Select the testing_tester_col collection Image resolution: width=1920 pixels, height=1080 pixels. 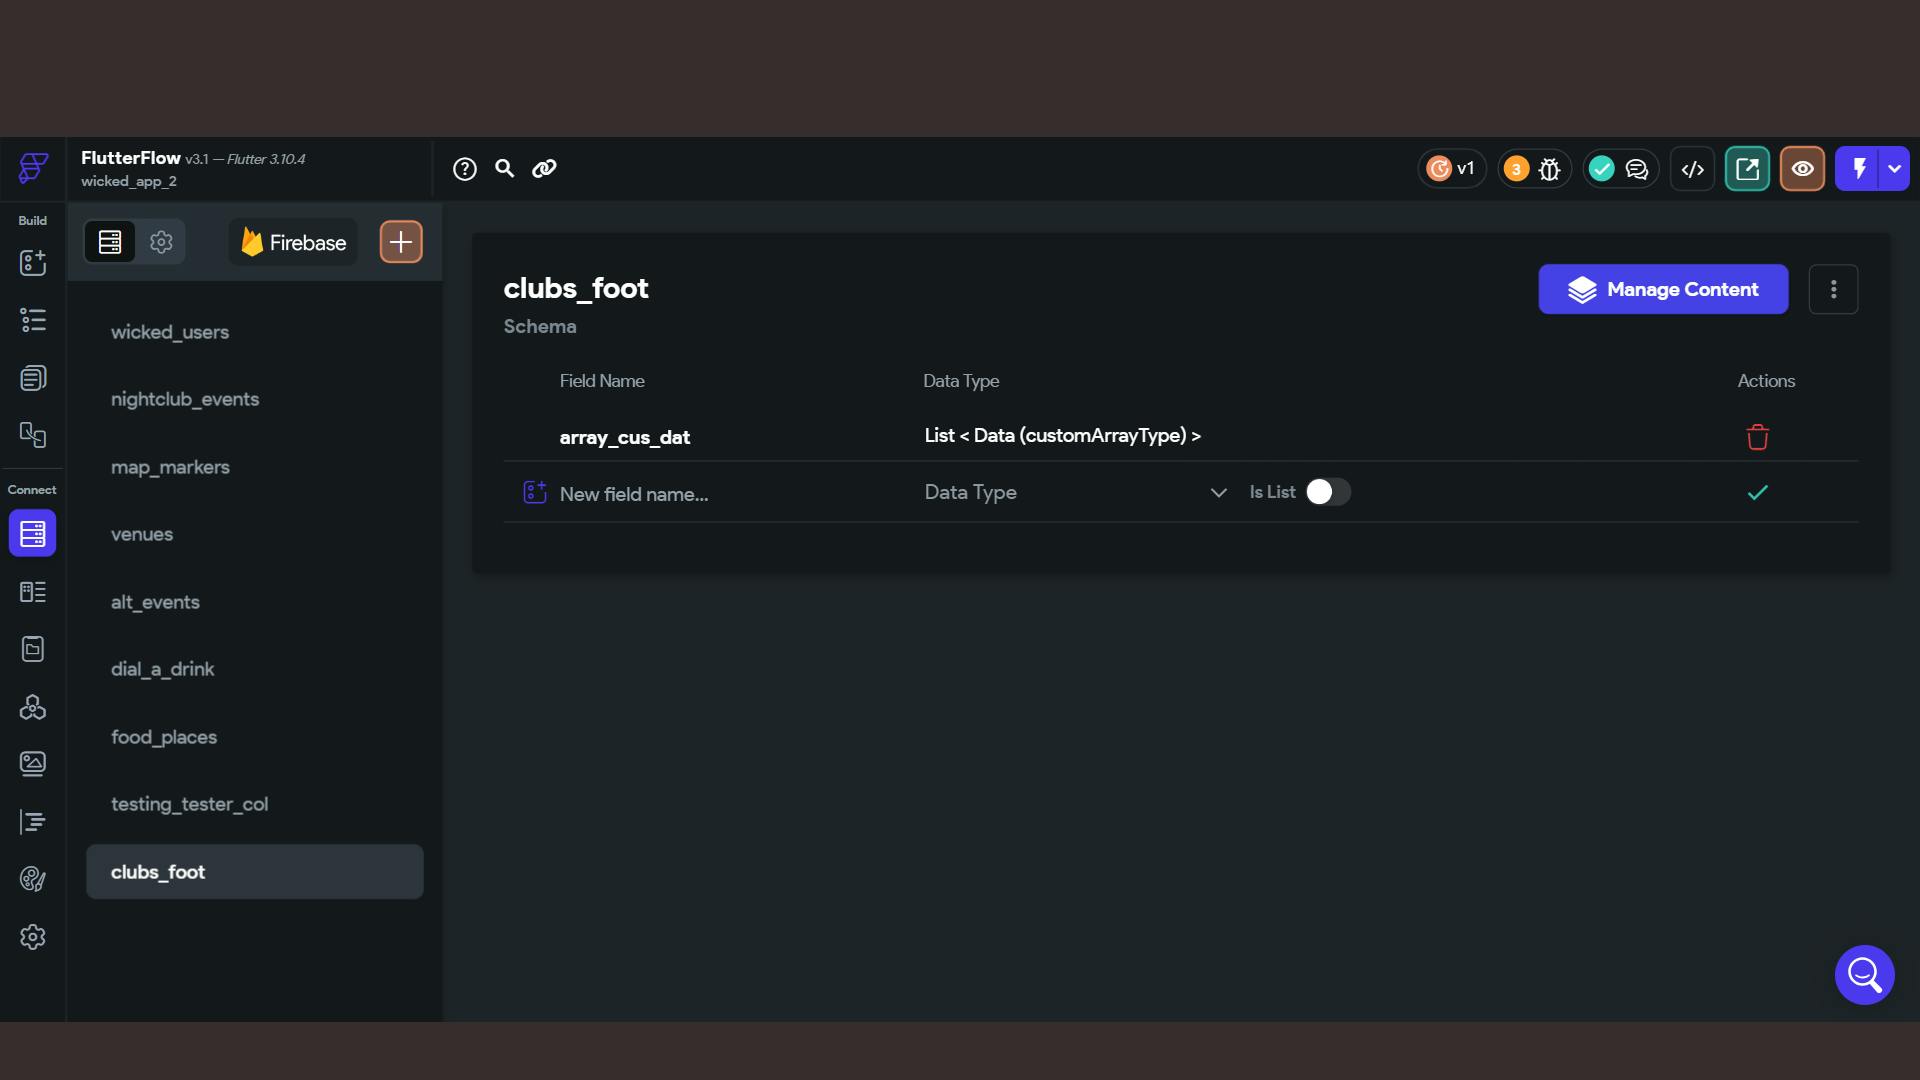coord(189,804)
